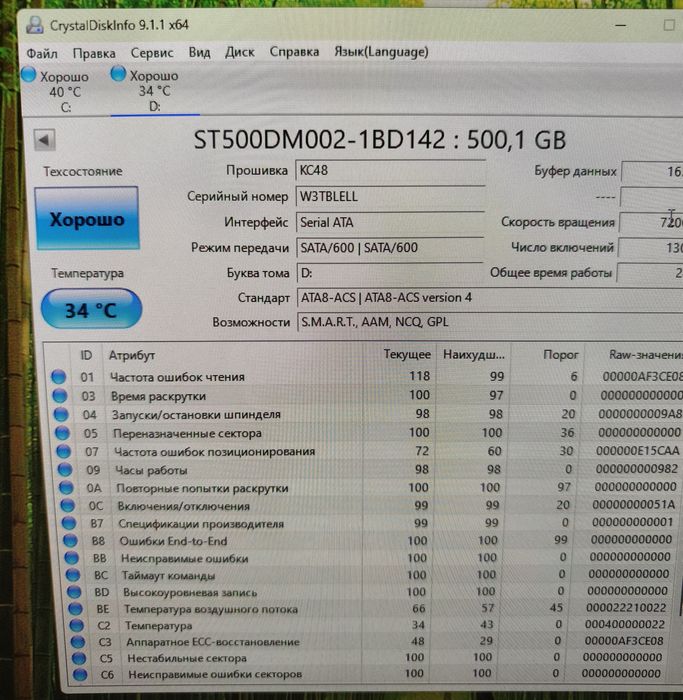Viewport: 683px width, 700px height.
Task: Open the Правка menu
Action: pyautogui.click(x=94, y=53)
